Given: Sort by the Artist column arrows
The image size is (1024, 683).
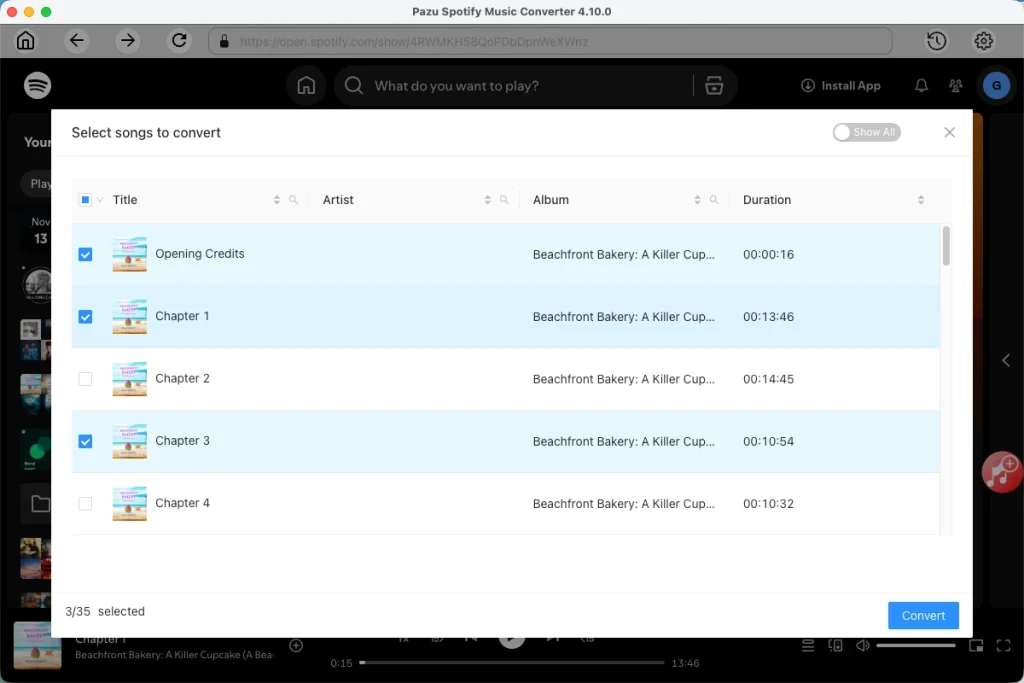Looking at the screenshot, I should (487, 200).
